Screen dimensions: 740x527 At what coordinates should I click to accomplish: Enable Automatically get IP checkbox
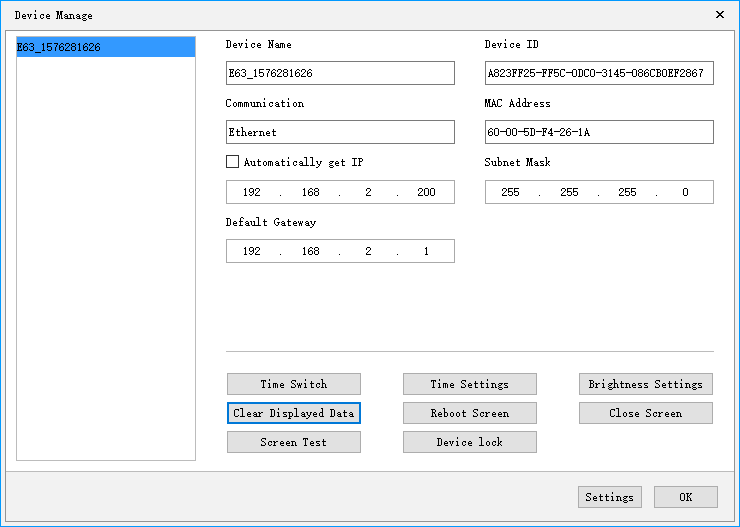(232, 162)
